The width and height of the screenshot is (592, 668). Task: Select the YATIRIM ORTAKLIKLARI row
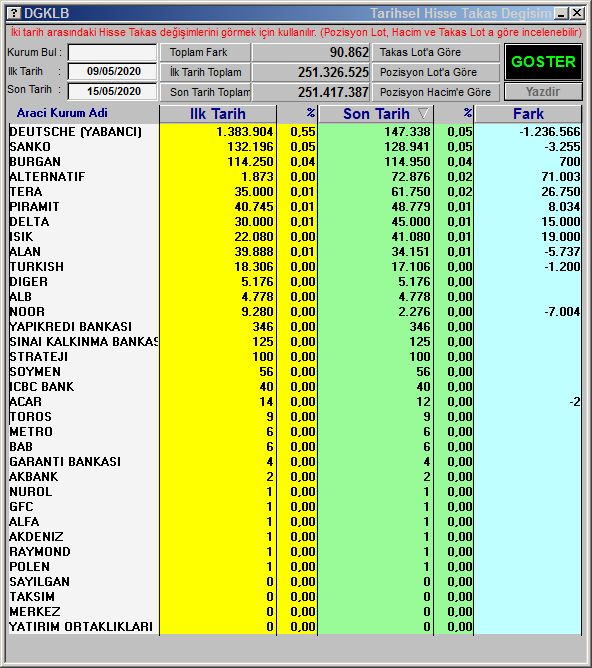[x=295, y=627]
